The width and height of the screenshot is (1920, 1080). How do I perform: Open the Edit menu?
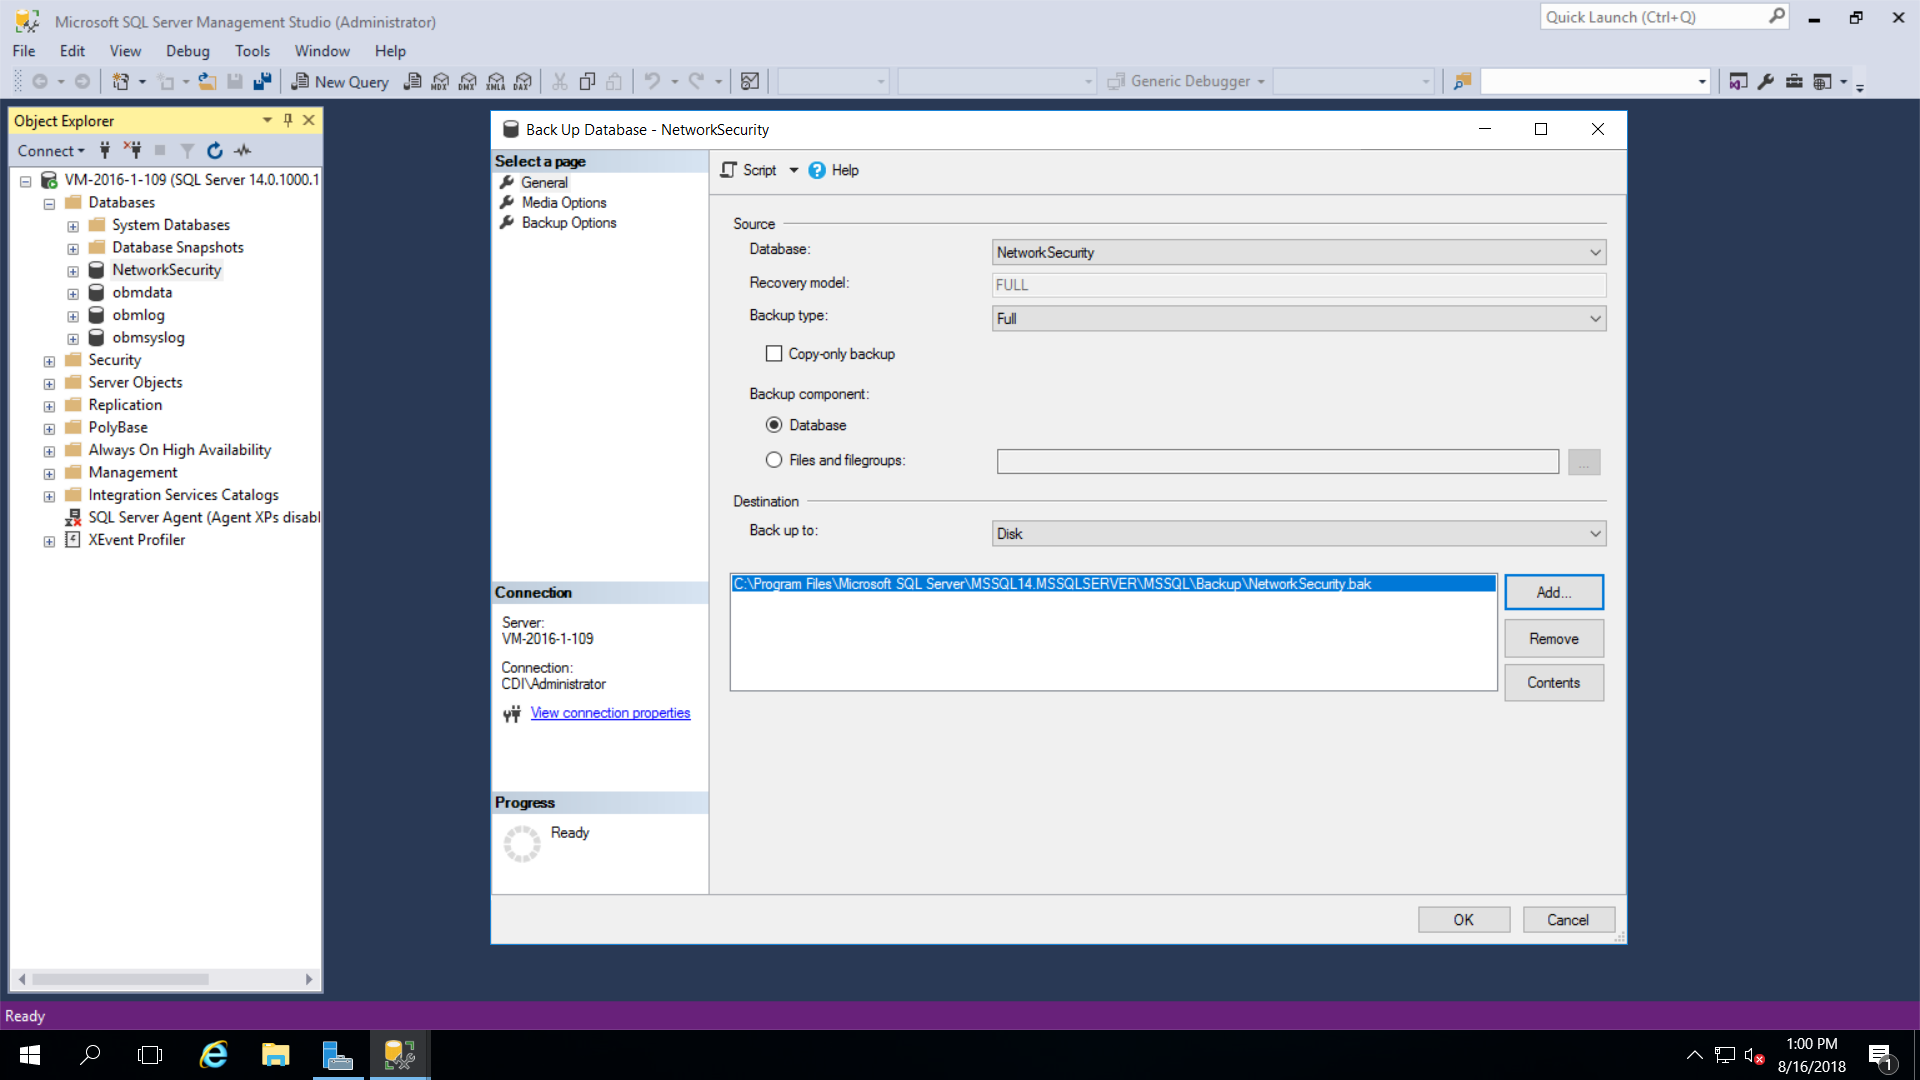click(72, 51)
